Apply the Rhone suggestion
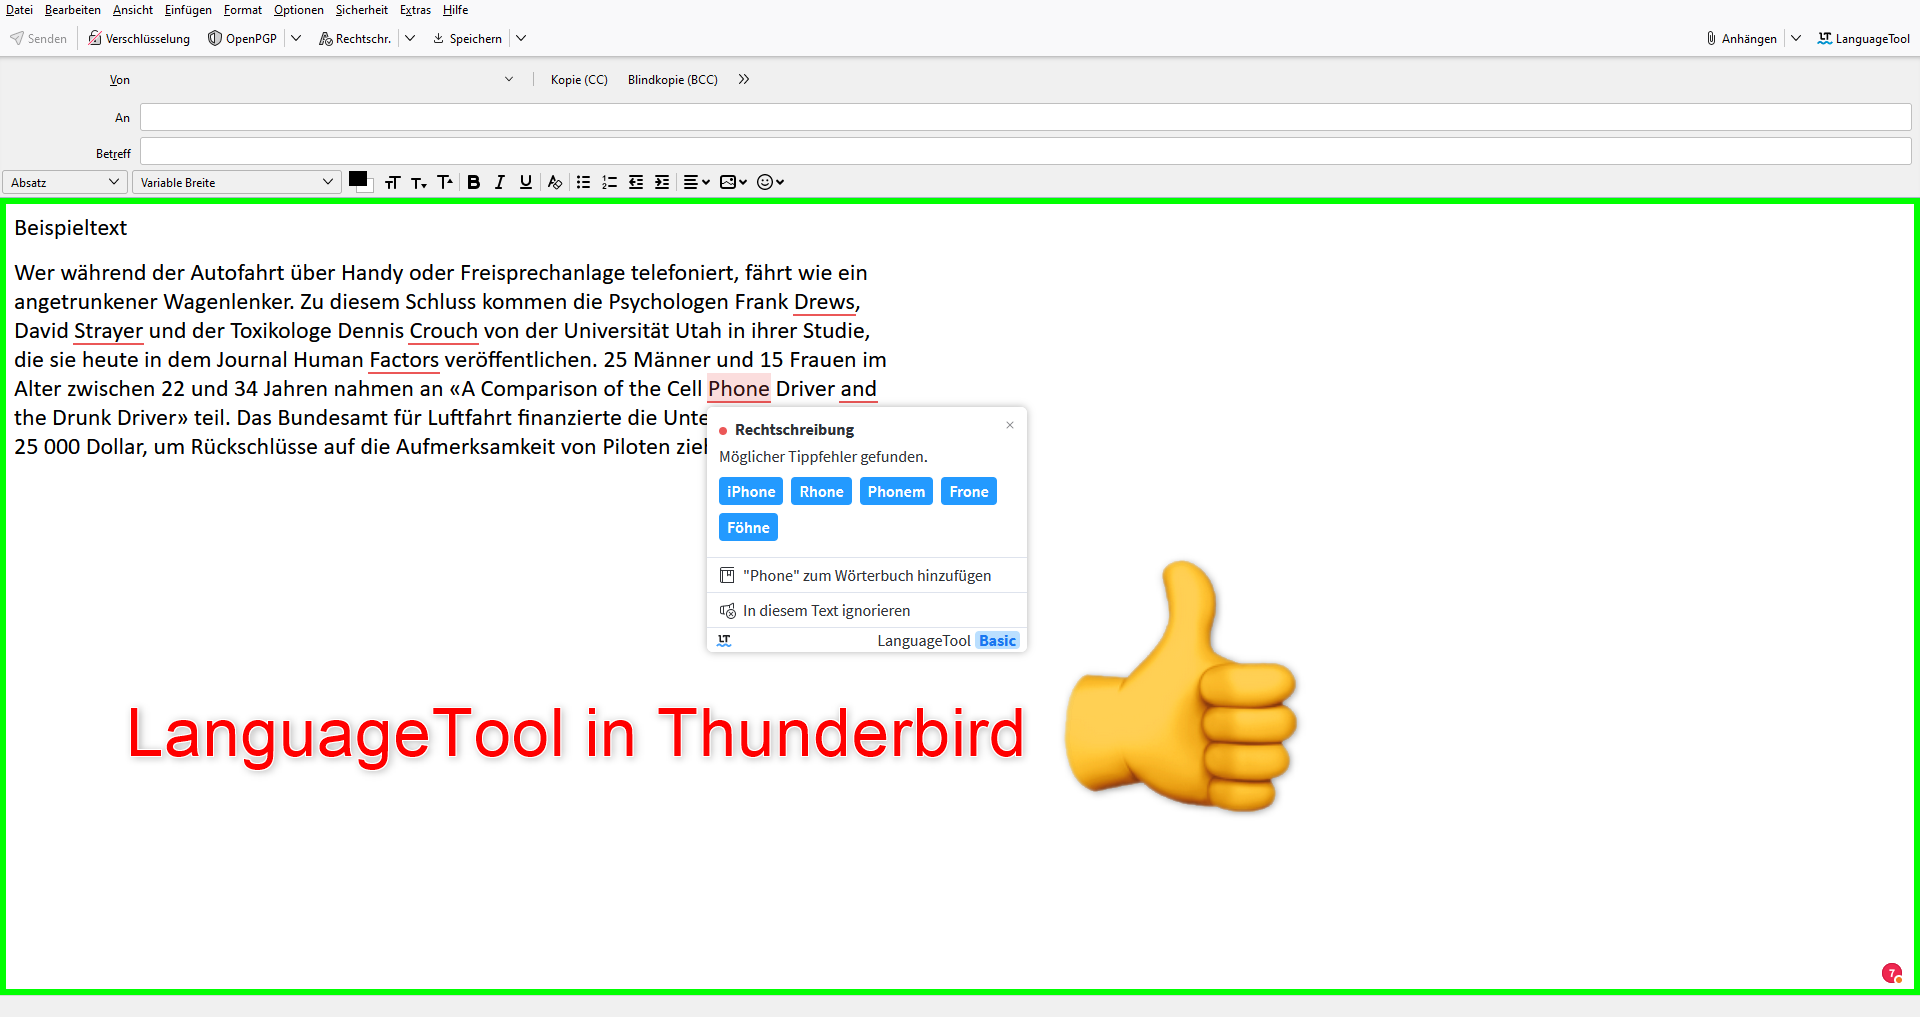This screenshot has height=1017, width=1920. point(821,491)
